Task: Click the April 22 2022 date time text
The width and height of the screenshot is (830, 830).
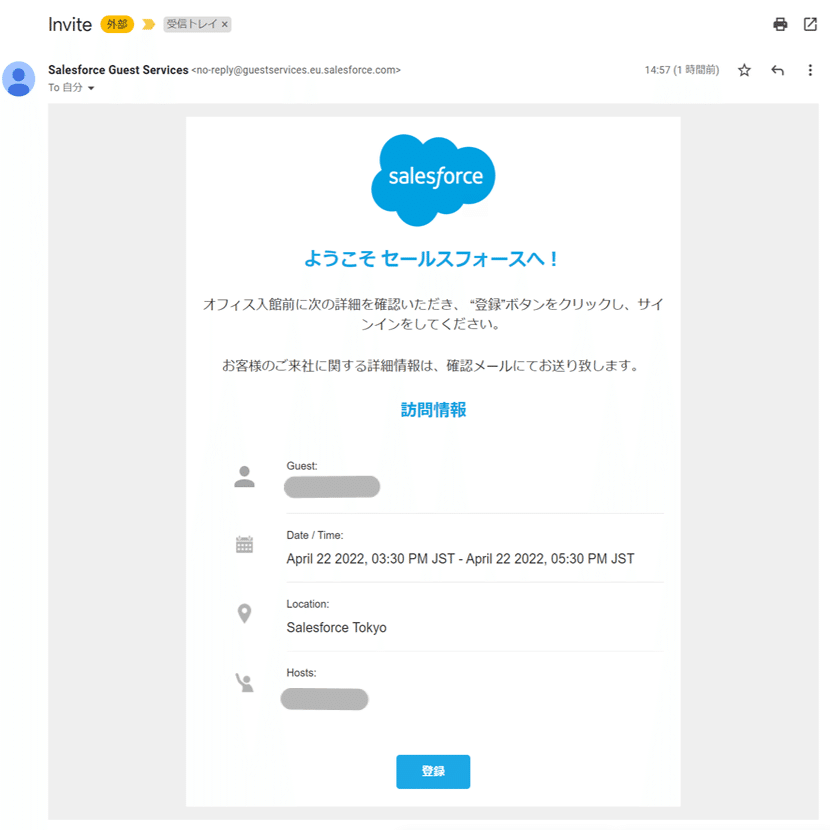Action: point(460,559)
